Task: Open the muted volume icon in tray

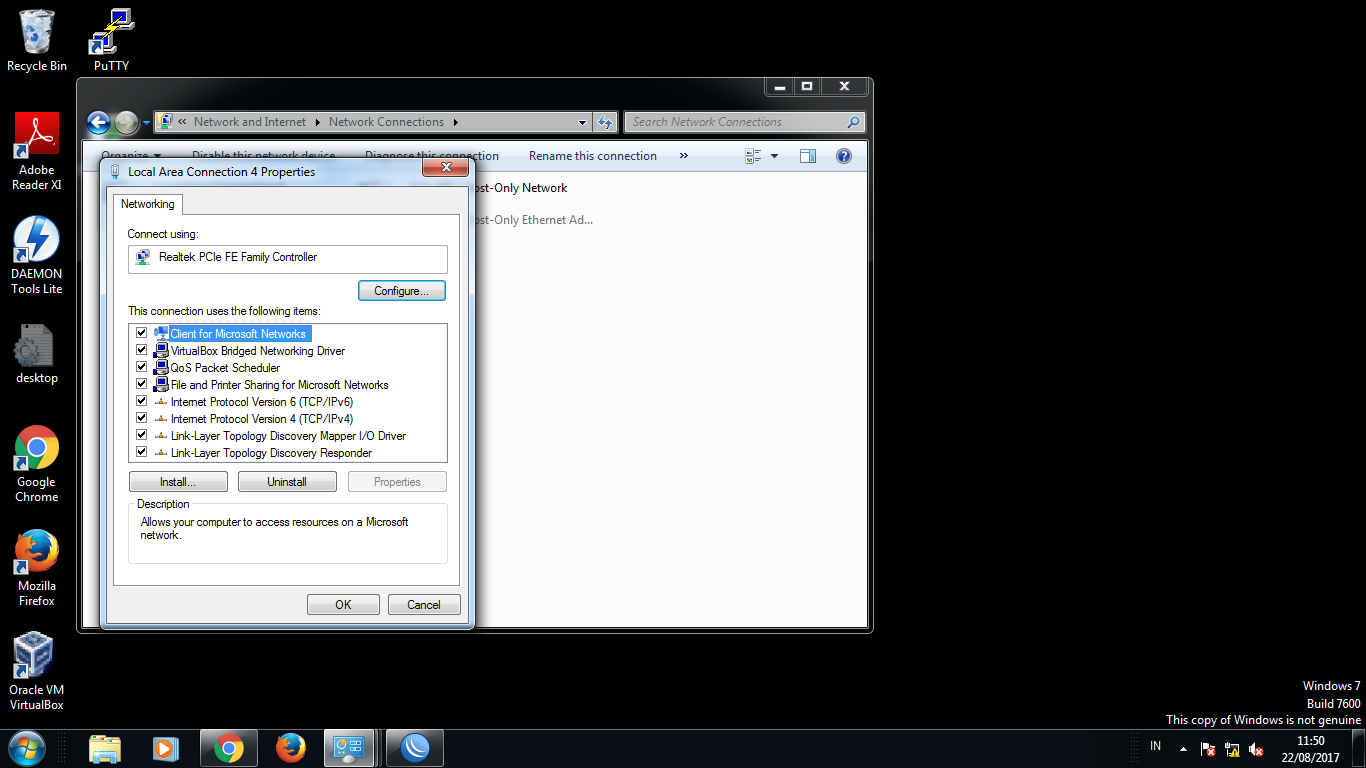Action: (1255, 749)
